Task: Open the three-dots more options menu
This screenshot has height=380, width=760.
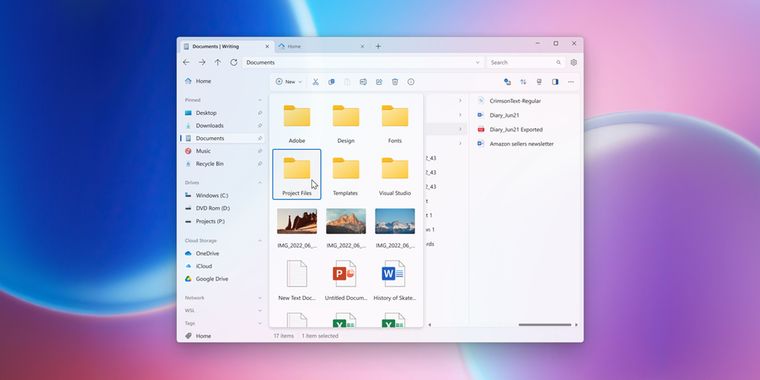Action: coord(571,82)
